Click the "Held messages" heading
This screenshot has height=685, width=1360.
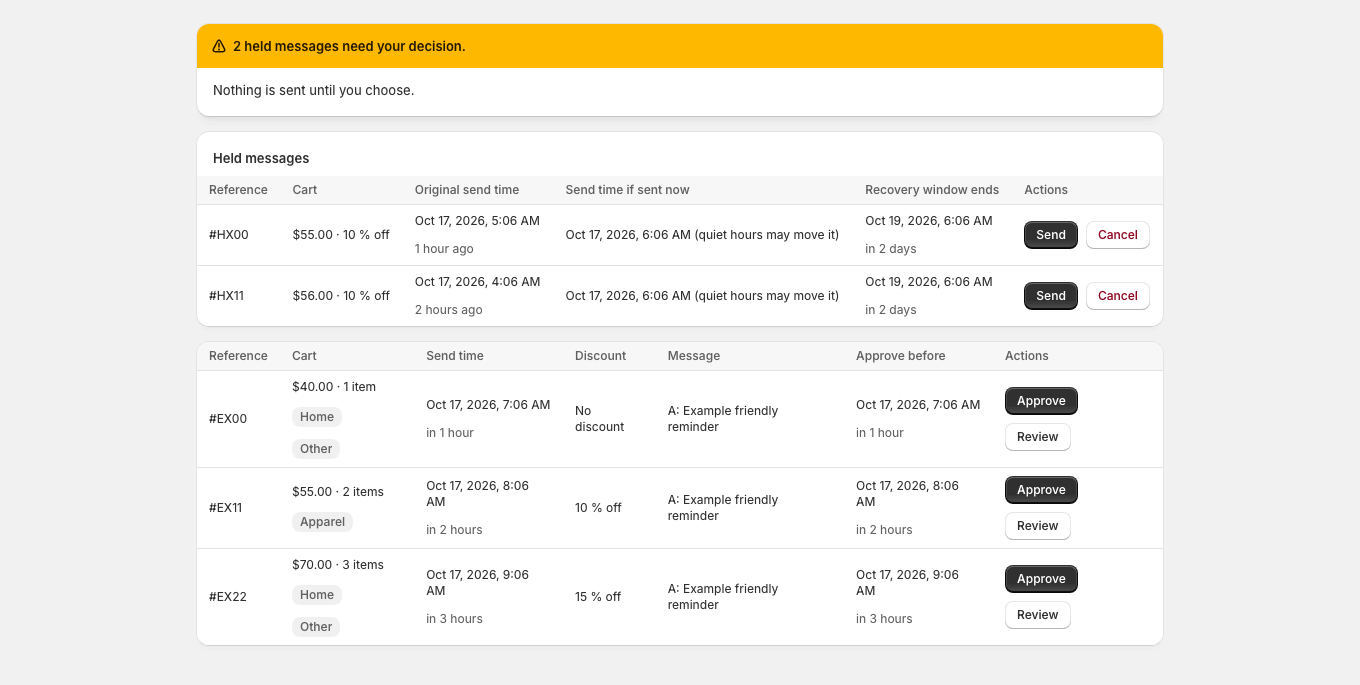[261, 158]
